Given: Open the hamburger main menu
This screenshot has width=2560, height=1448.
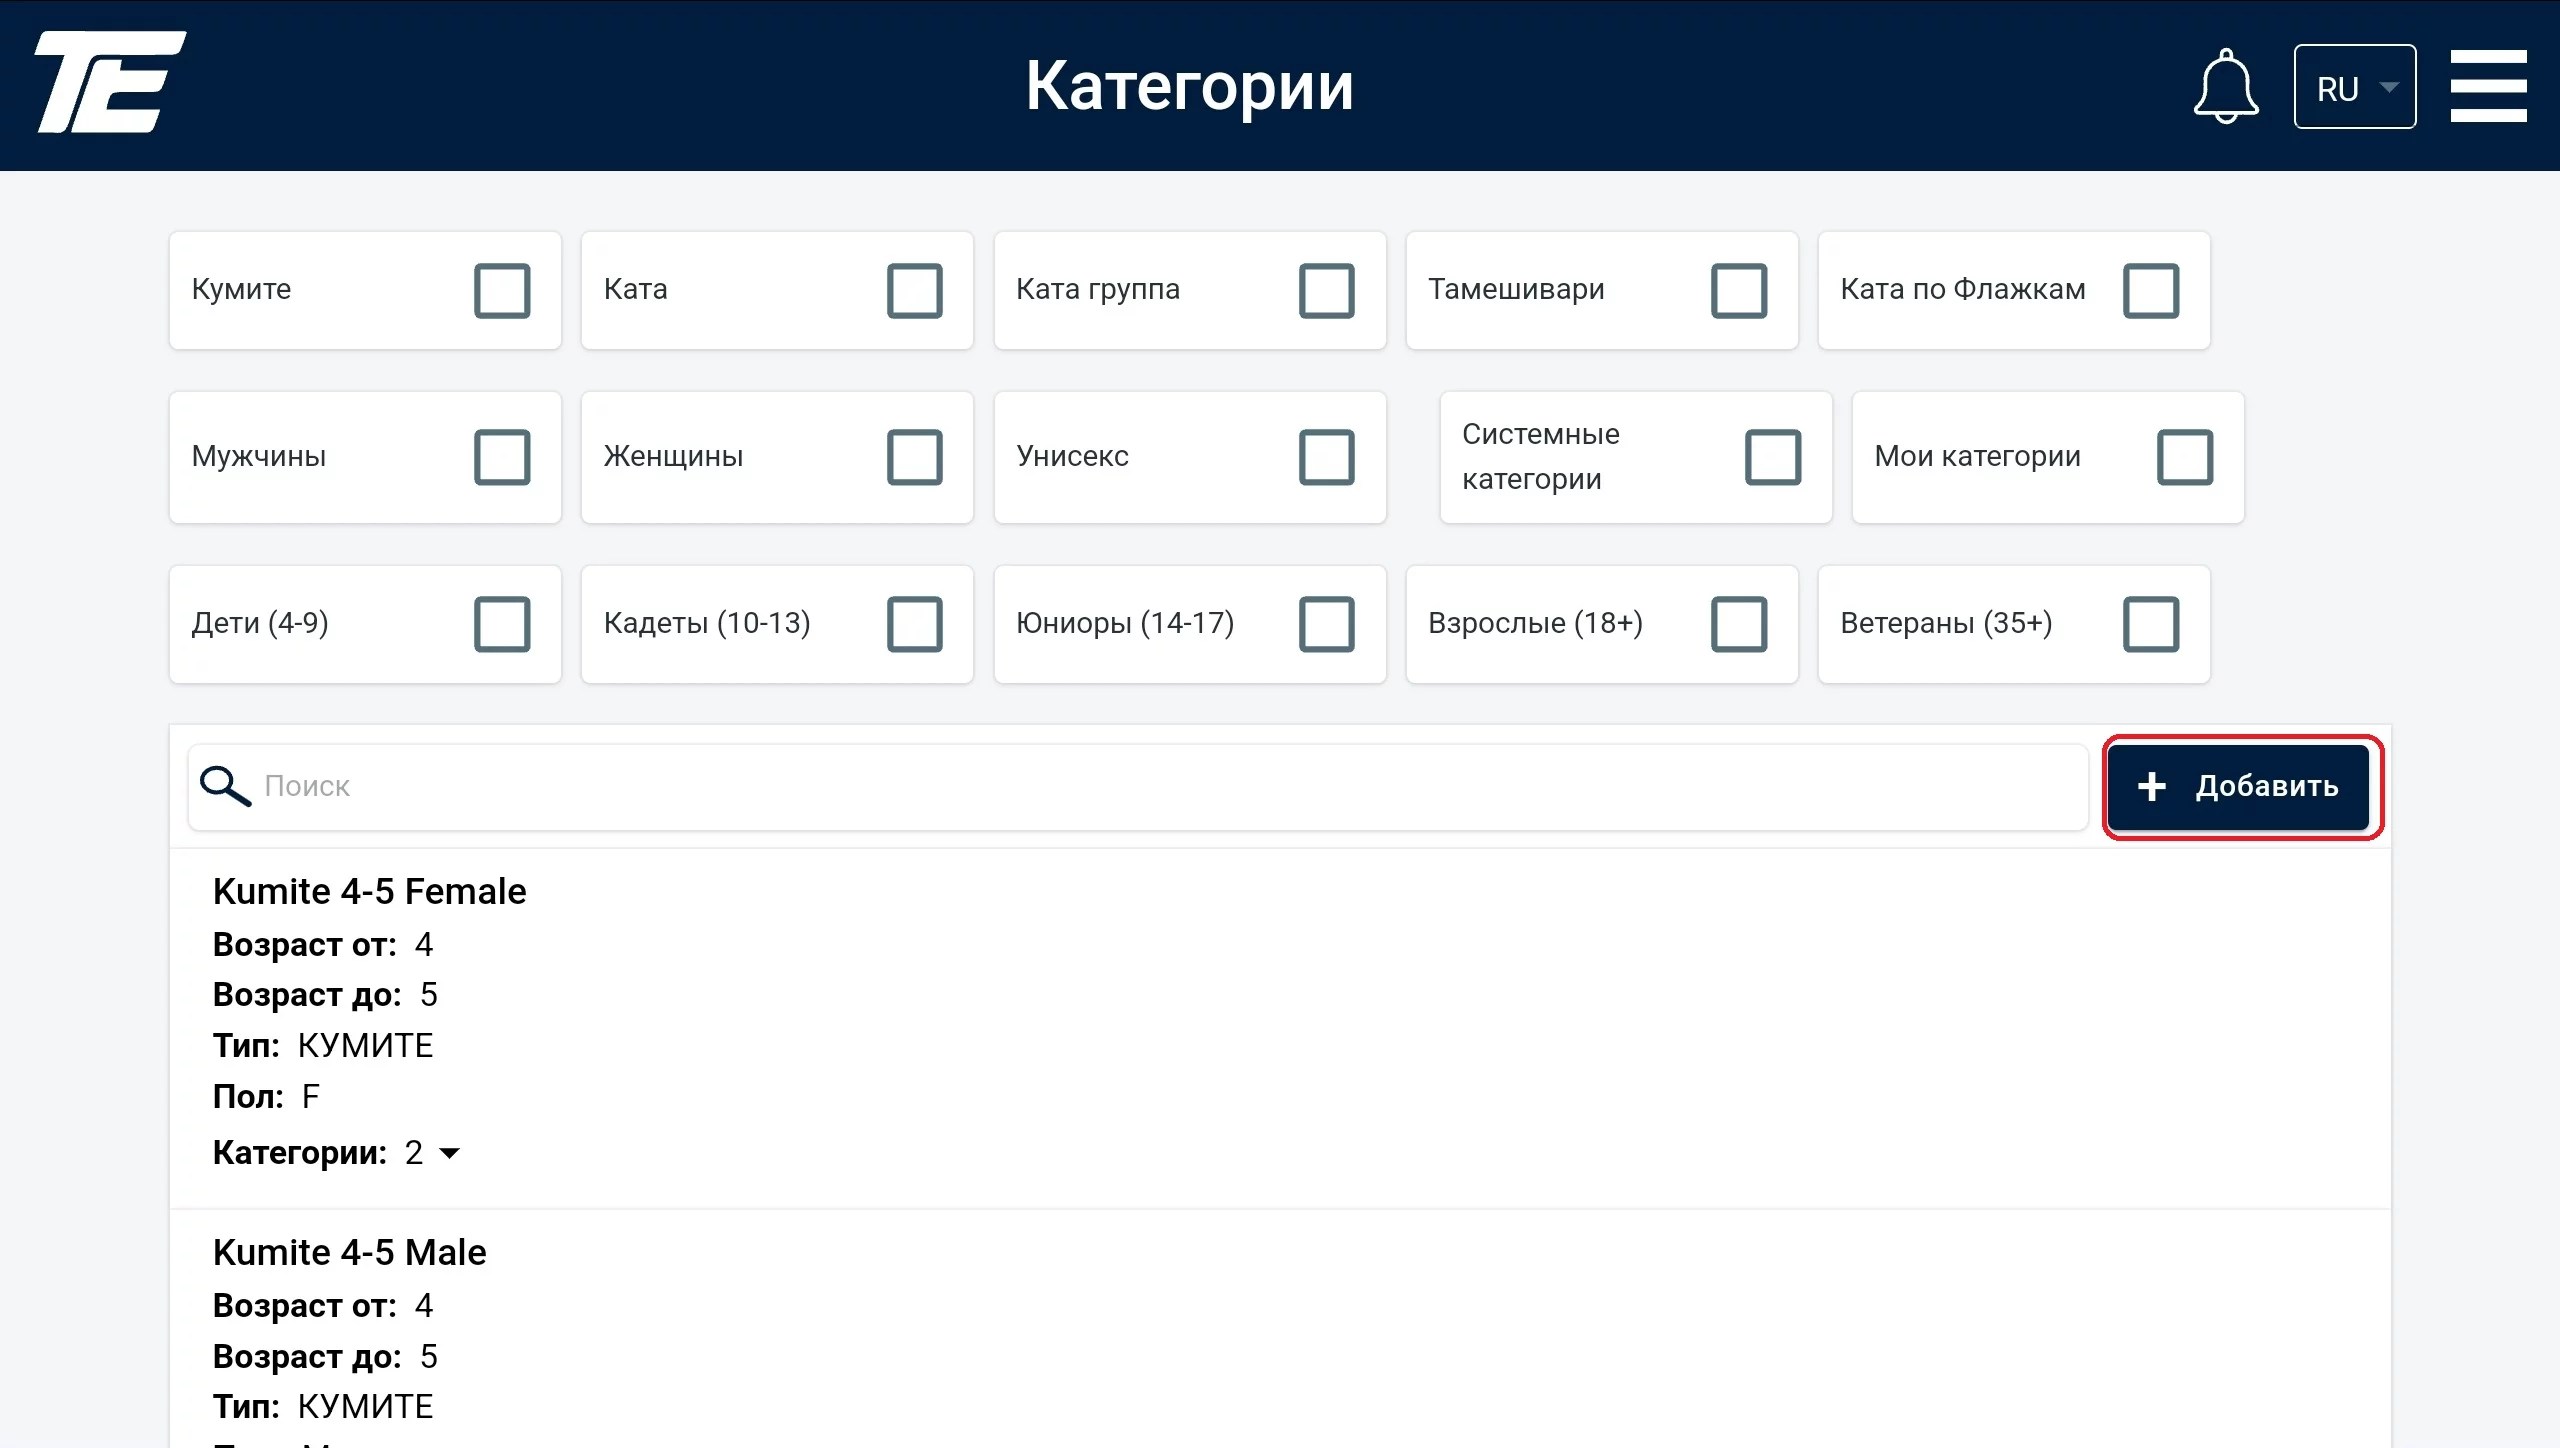Looking at the screenshot, I should tap(2488, 86).
